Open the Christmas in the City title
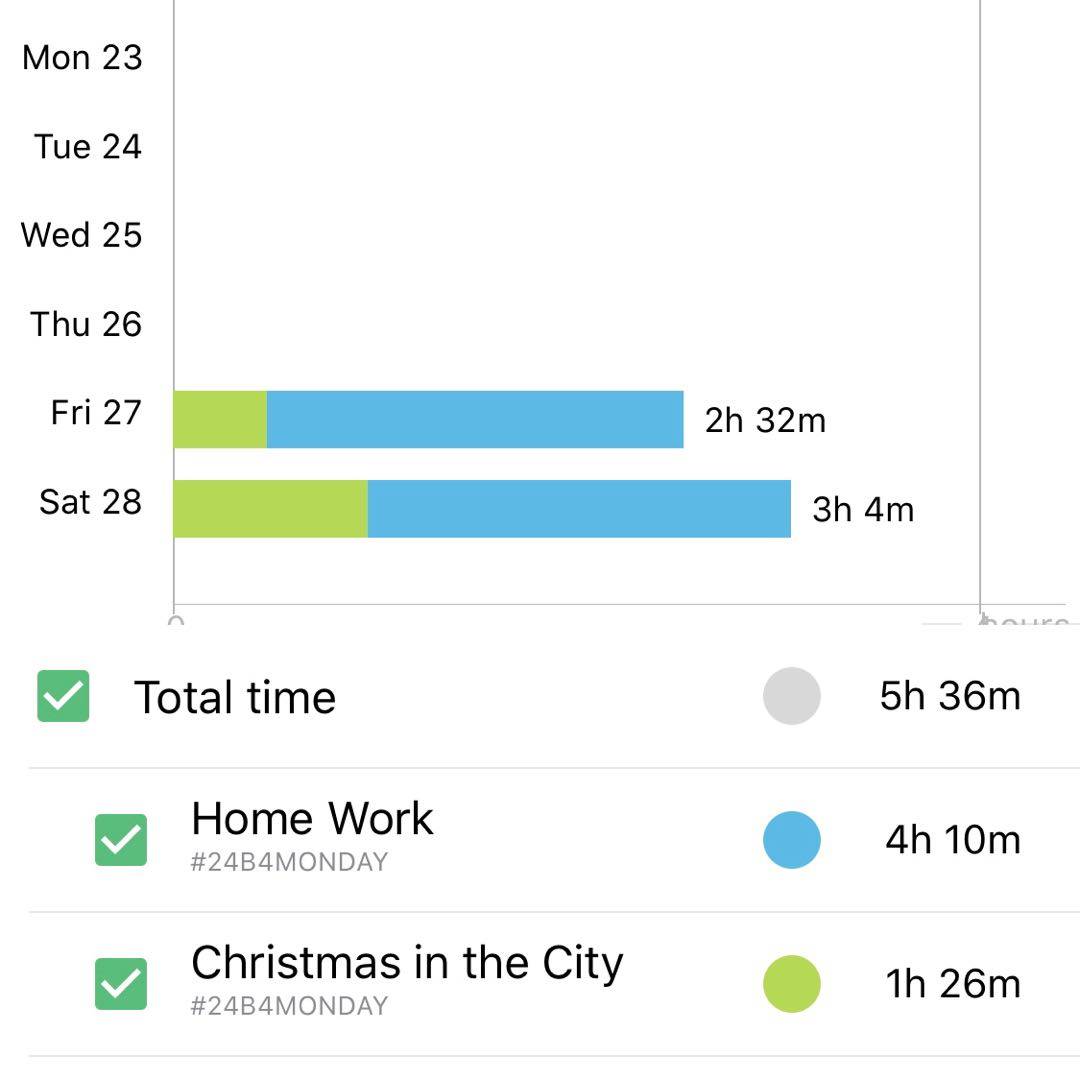The height and width of the screenshot is (1080, 1080). click(x=407, y=963)
